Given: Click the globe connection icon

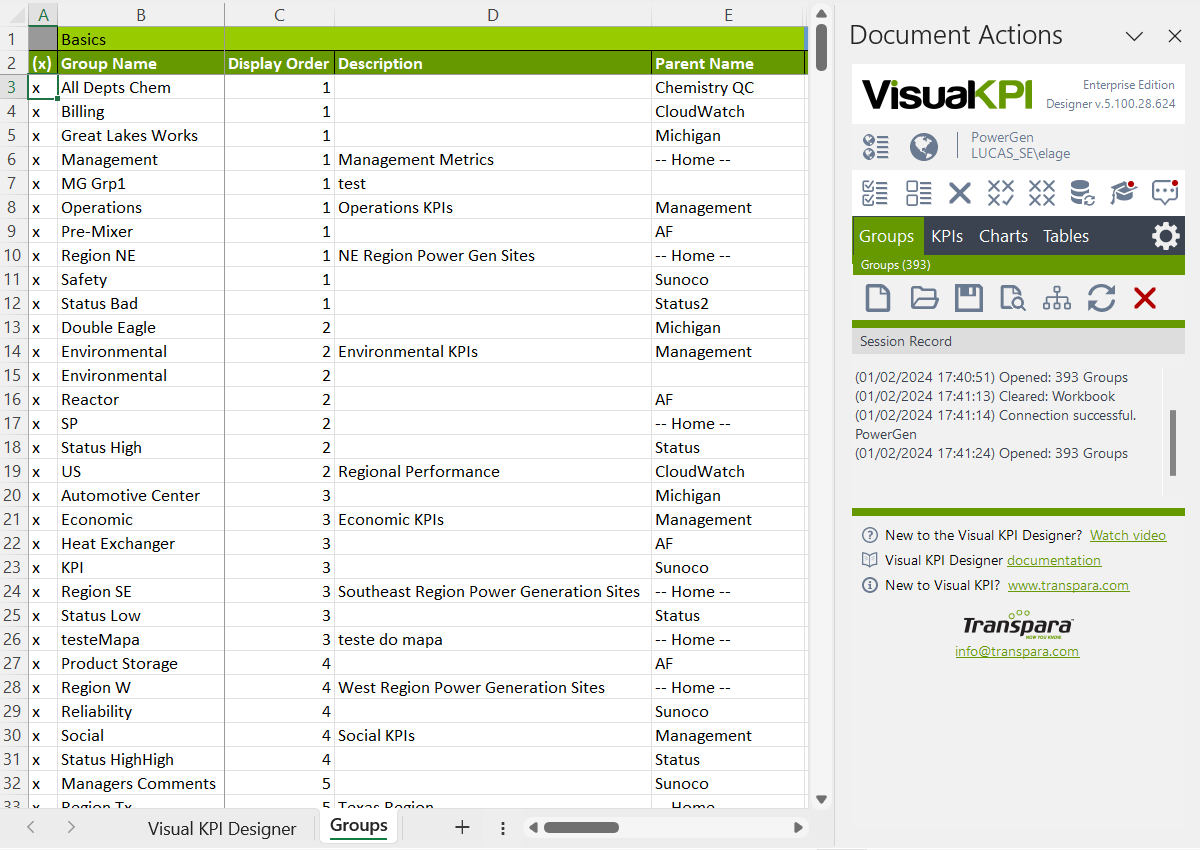Looking at the screenshot, I should [924, 147].
